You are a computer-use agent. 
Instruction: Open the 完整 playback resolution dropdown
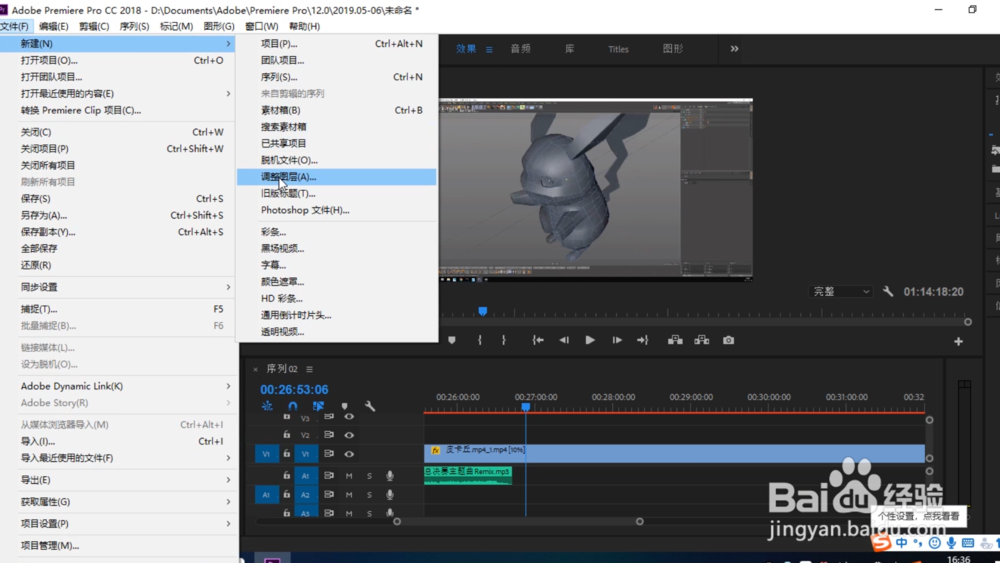tap(841, 291)
